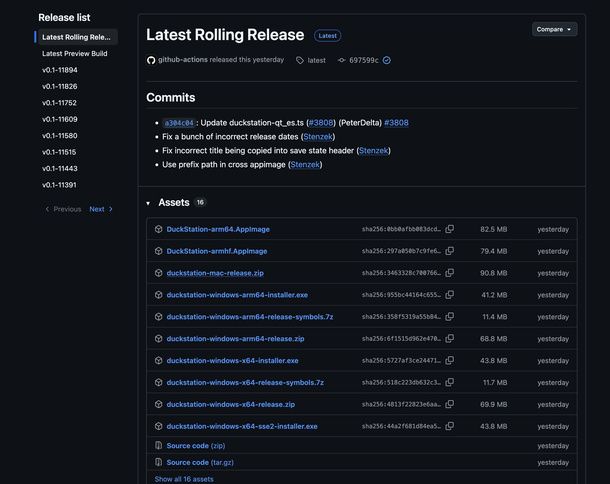Open the latest tag link

pyautogui.click(x=316, y=60)
